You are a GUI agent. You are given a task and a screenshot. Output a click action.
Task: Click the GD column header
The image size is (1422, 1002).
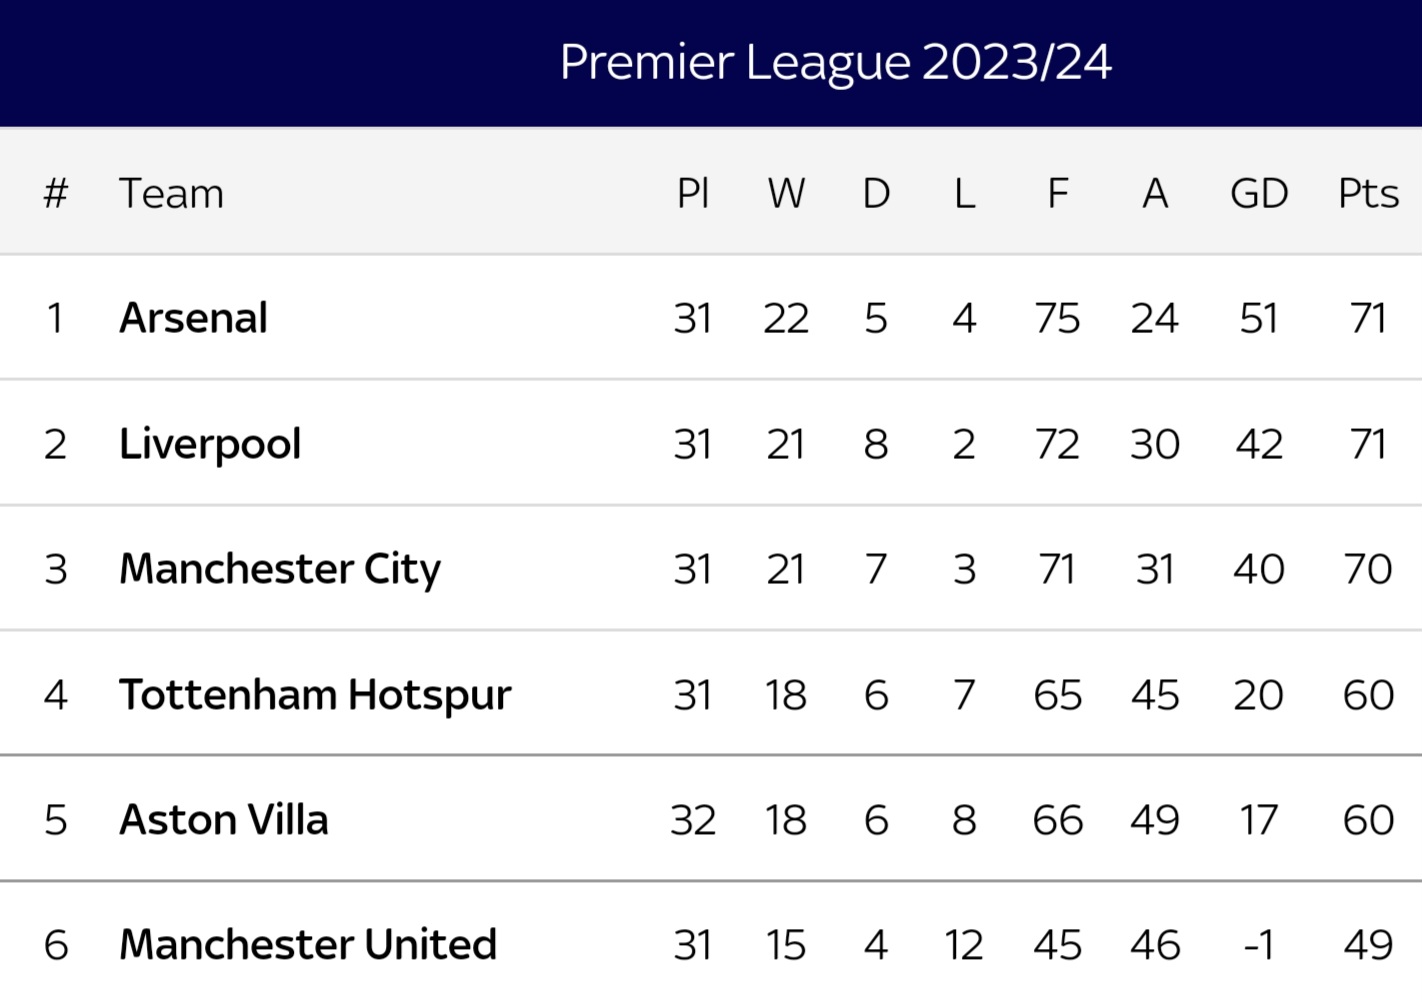[x=1259, y=193]
